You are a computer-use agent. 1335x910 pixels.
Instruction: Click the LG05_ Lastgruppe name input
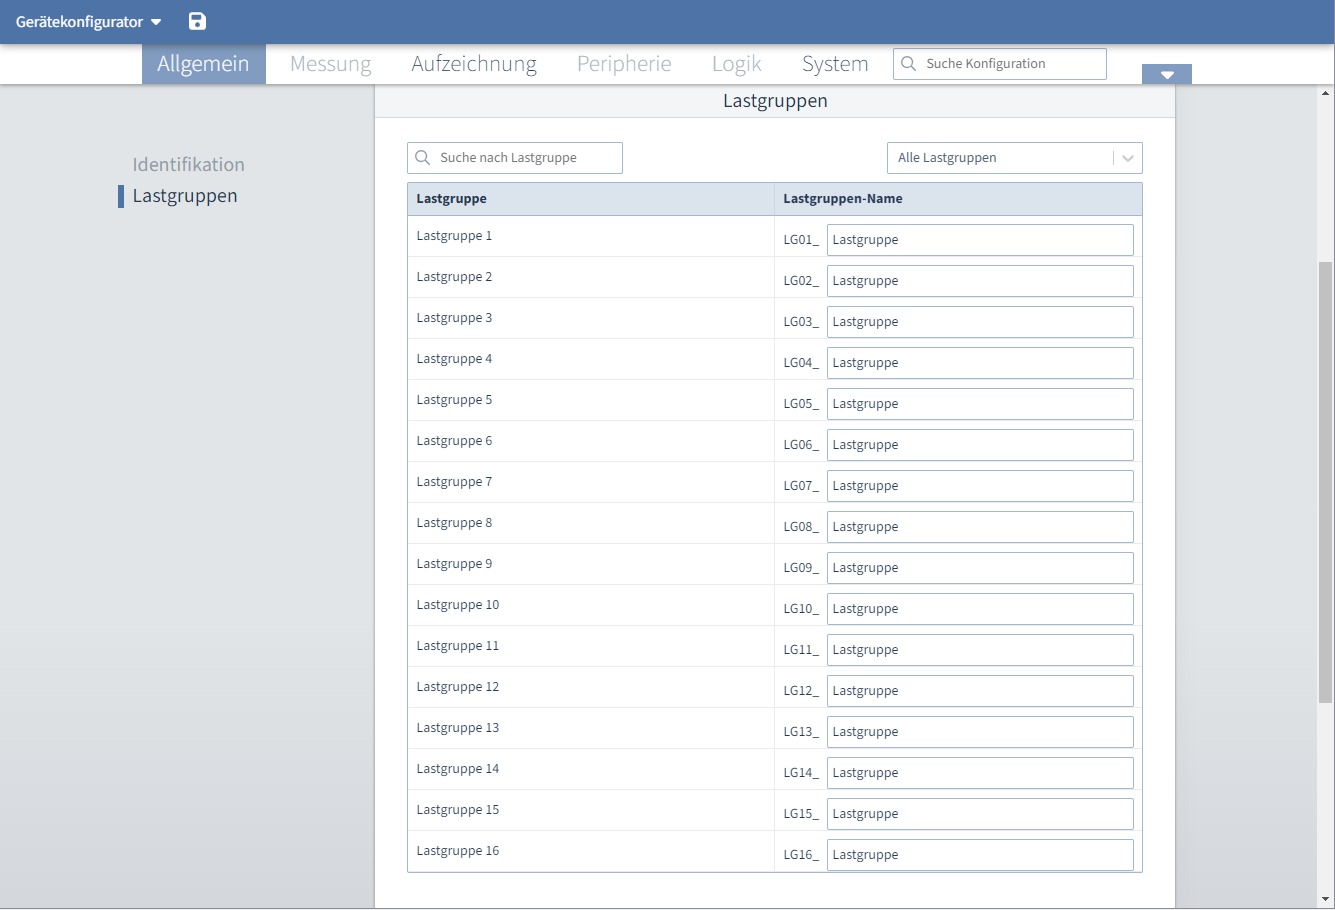click(x=979, y=403)
